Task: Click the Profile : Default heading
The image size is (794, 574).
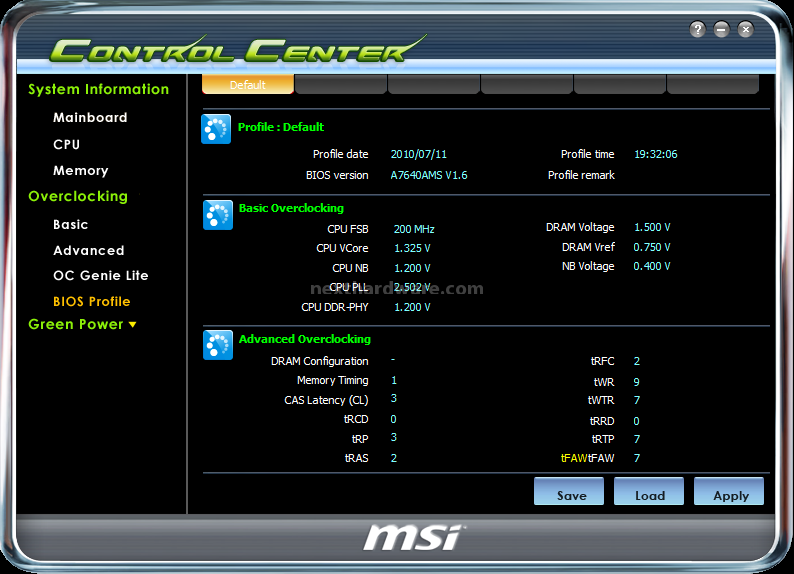Action: click(x=281, y=127)
